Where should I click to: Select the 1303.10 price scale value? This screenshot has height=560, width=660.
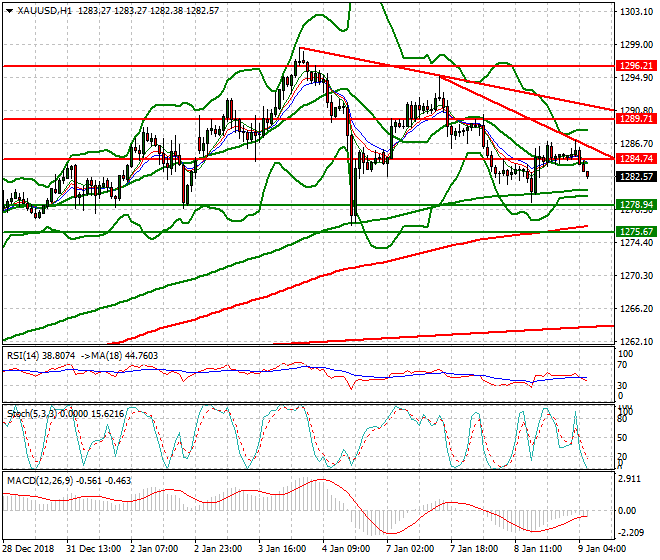pyautogui.click(x=636, y=12)
